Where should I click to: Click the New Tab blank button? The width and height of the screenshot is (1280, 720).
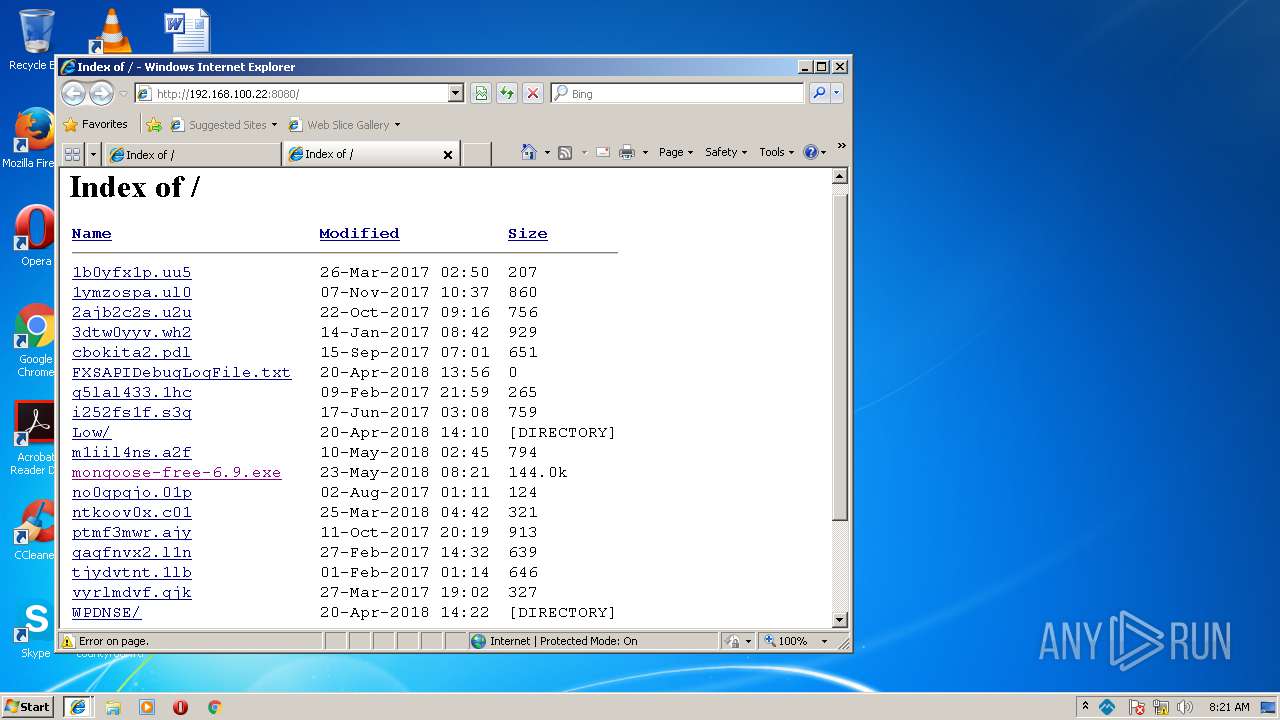pos(477,155)
